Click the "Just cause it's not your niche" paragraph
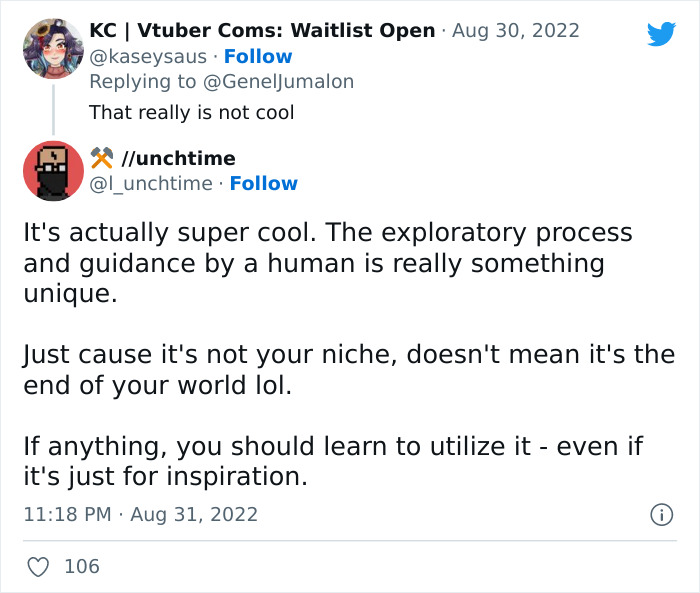 pyautogui.click(x=349, y=369)
